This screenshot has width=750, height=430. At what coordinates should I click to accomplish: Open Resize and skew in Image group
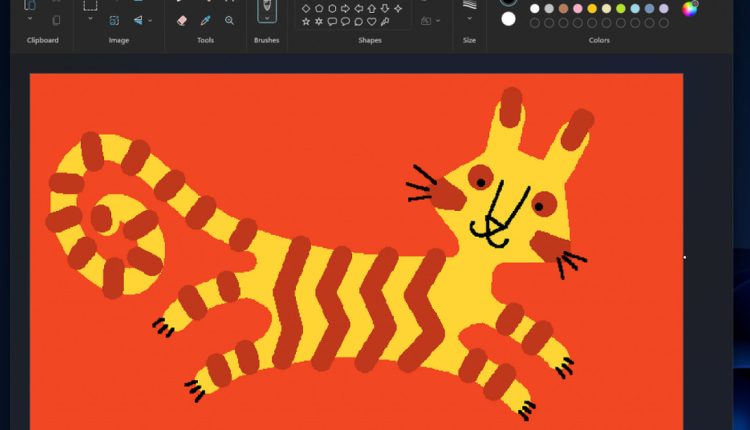pyautogui.click(x=114, y=20)
